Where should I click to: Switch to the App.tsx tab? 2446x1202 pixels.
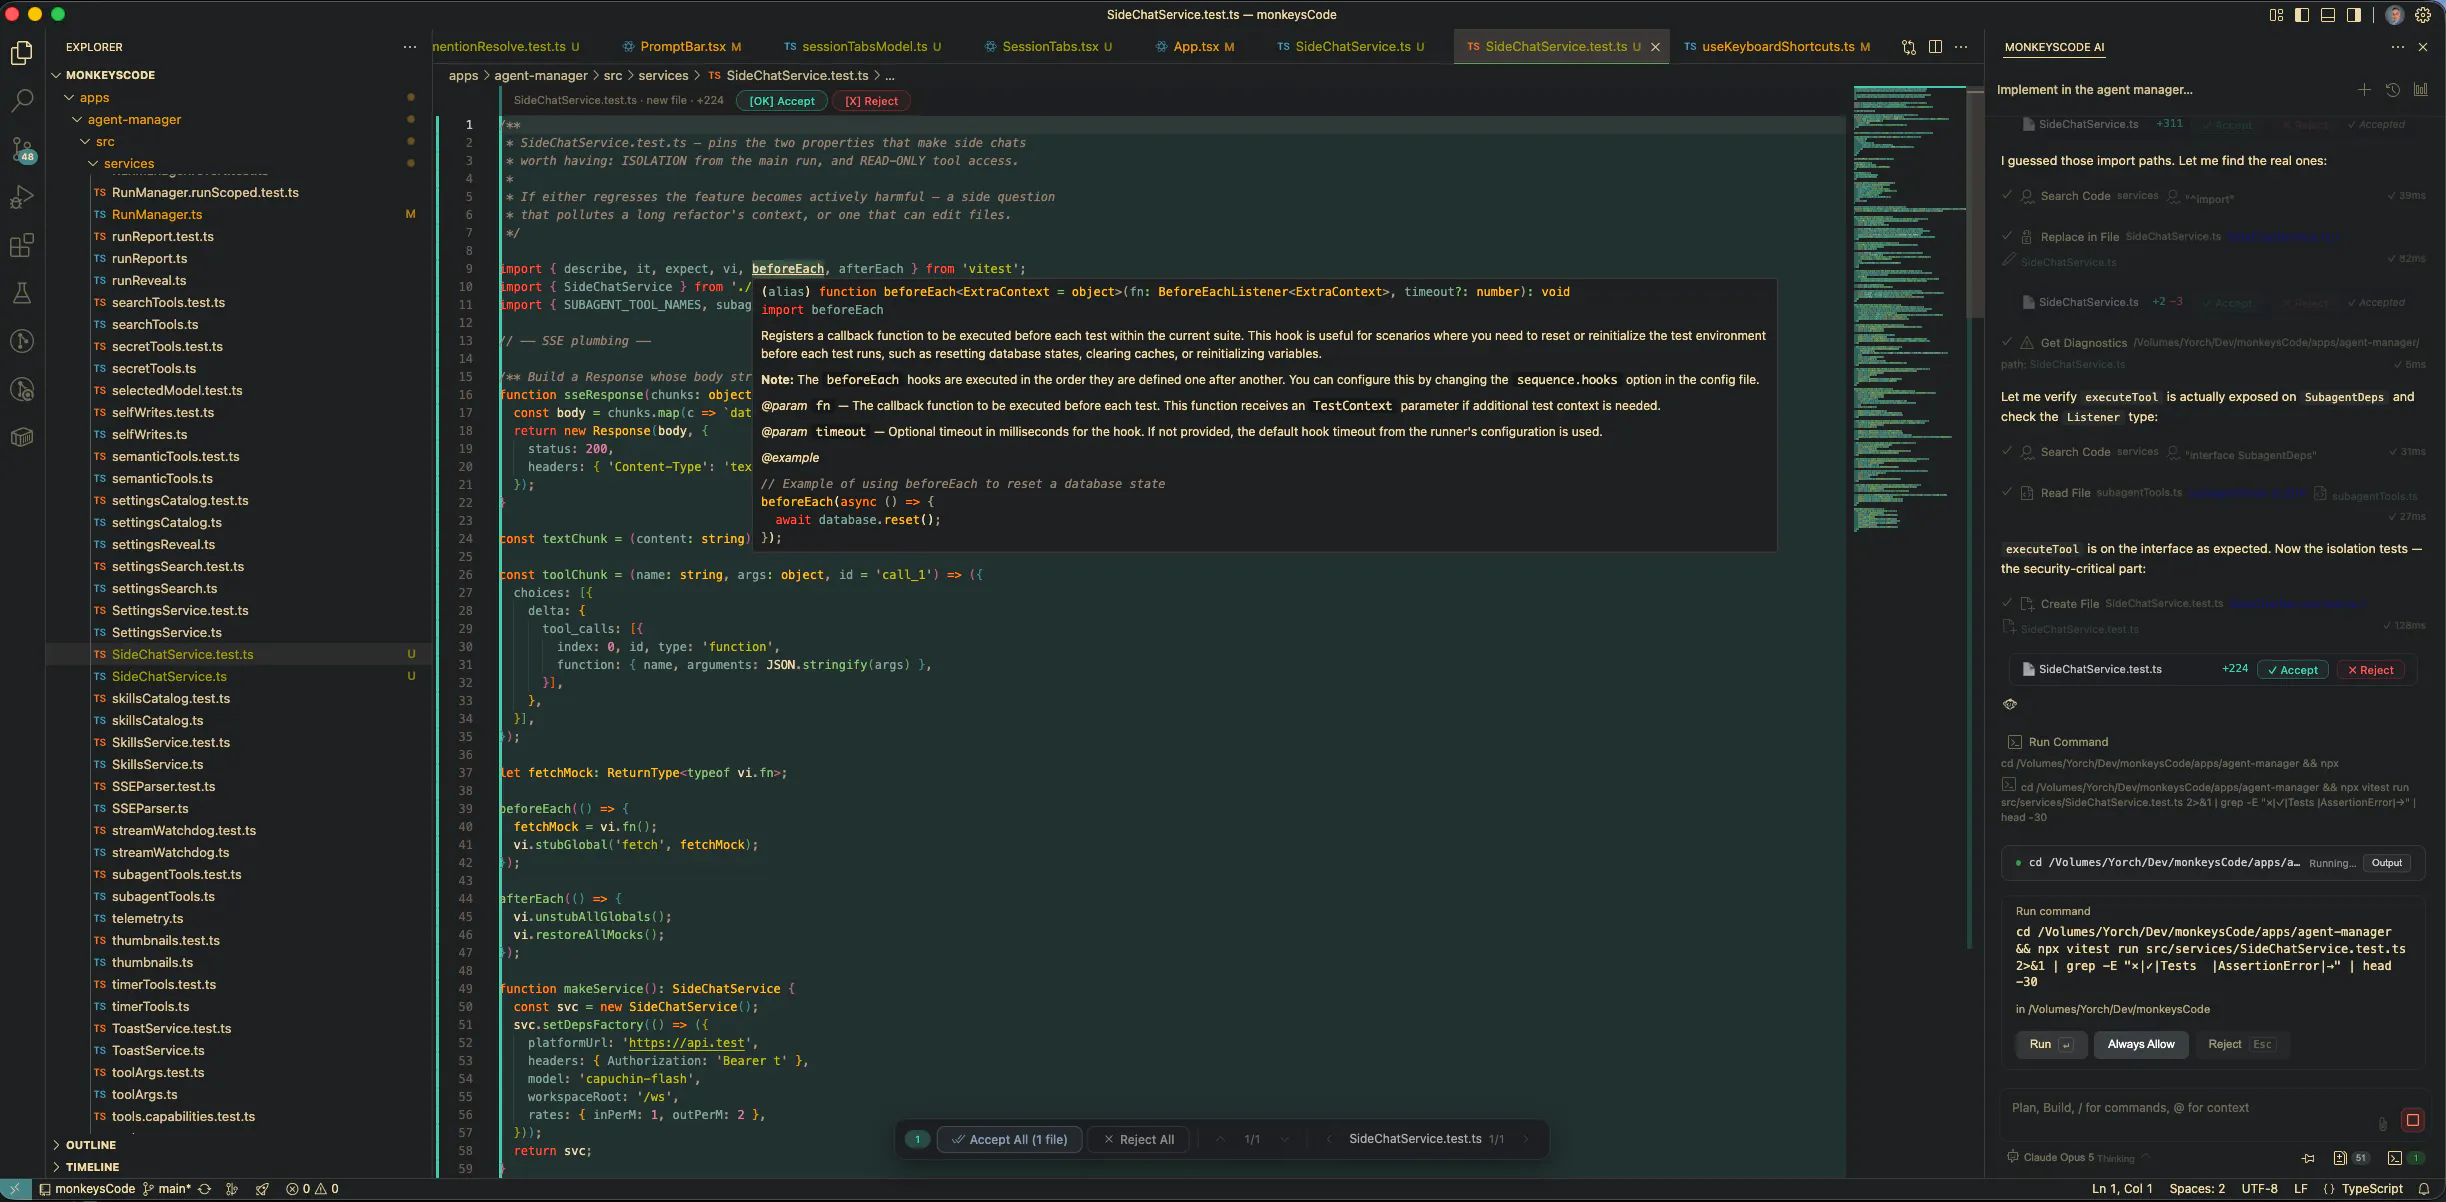[x=1196, y=47]
